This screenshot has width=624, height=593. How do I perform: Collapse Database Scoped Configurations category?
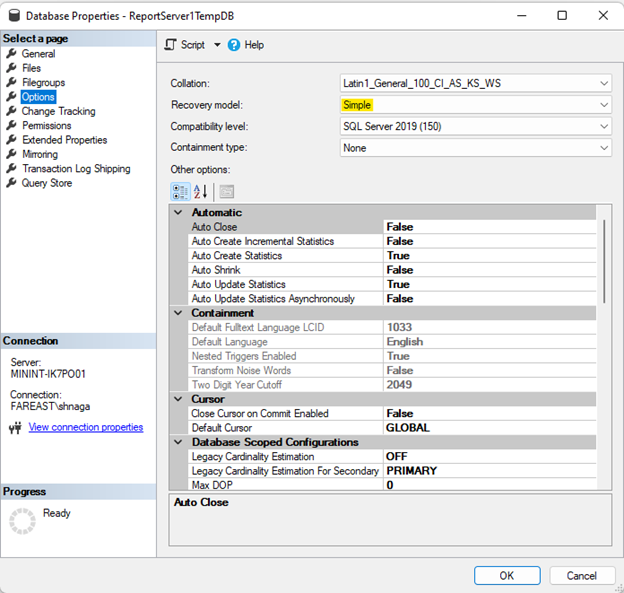(x=178, y=442)
